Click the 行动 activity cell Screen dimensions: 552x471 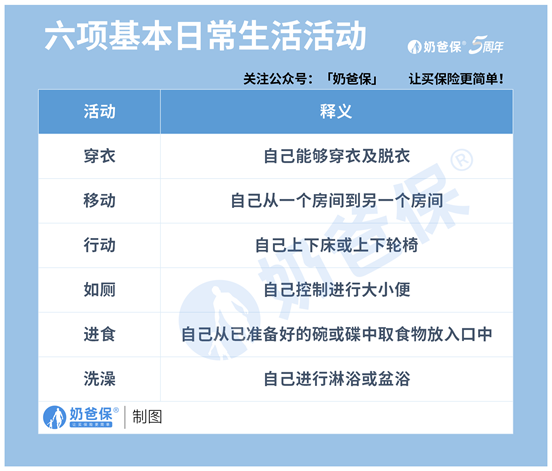pos(99,245)
